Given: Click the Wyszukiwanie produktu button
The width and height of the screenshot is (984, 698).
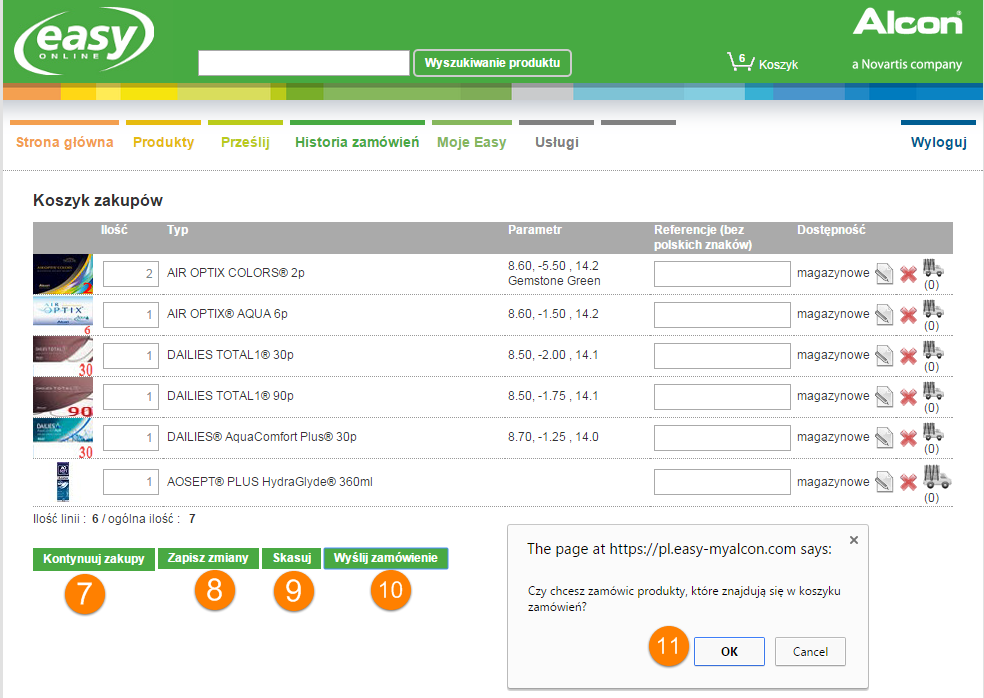Looking at the screenshot, I should pos(492,63).
